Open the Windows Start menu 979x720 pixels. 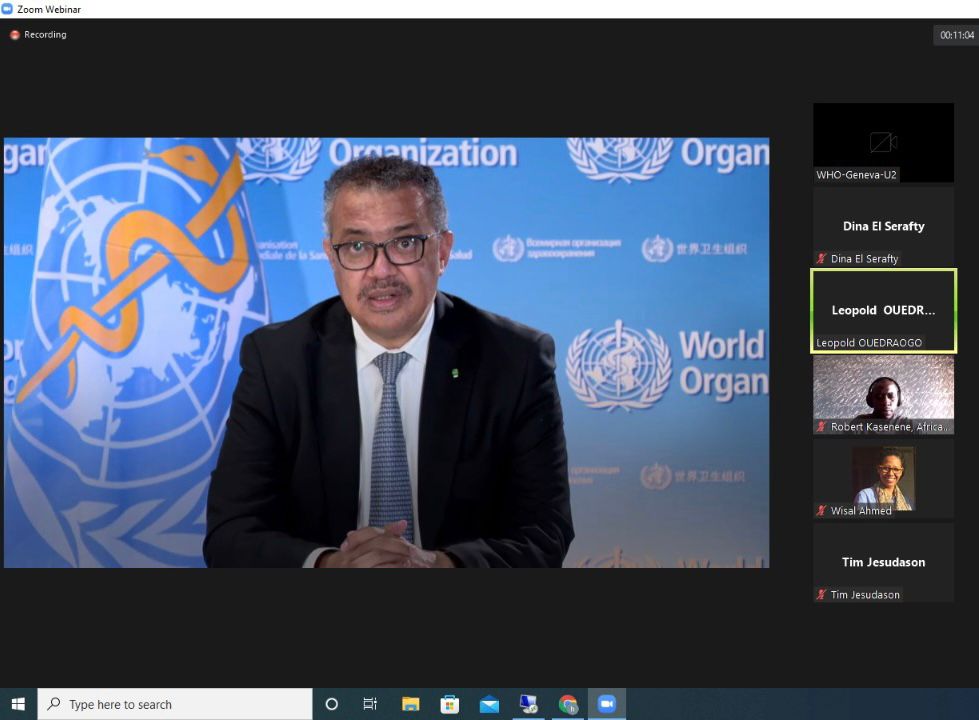point(18,704)
